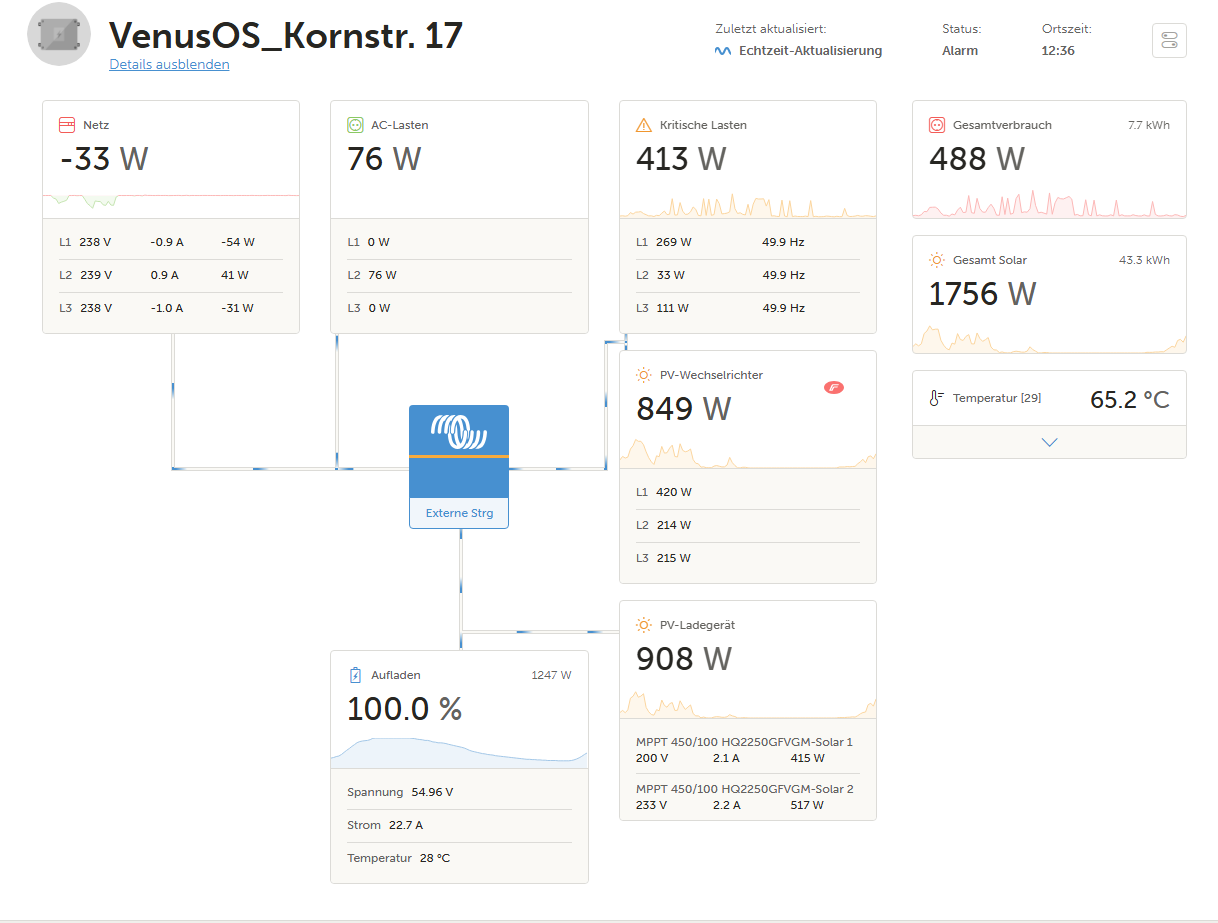The width and height of the screenshot is (1218, 923).
Task: Click the VenusOS_Kornstr. 17 title
Action: tap(286, 35)
